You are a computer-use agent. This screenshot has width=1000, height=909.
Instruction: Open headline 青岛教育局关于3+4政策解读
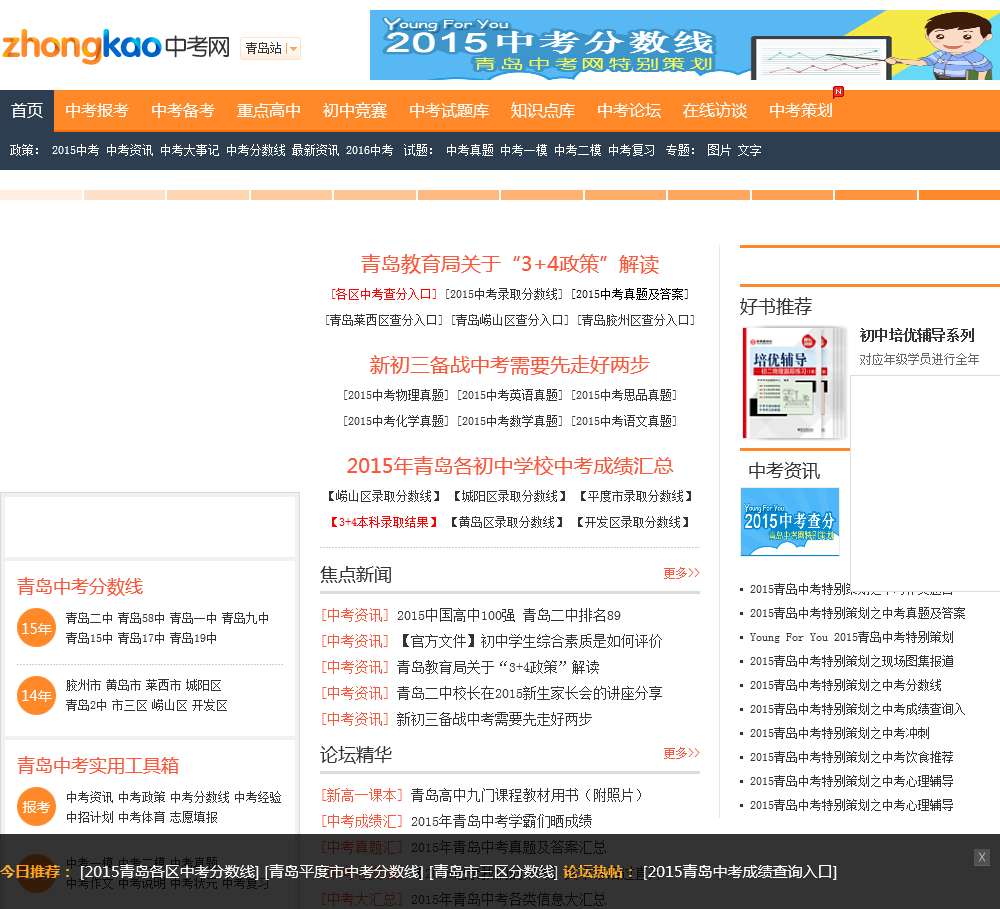click(x=510, y=264)
